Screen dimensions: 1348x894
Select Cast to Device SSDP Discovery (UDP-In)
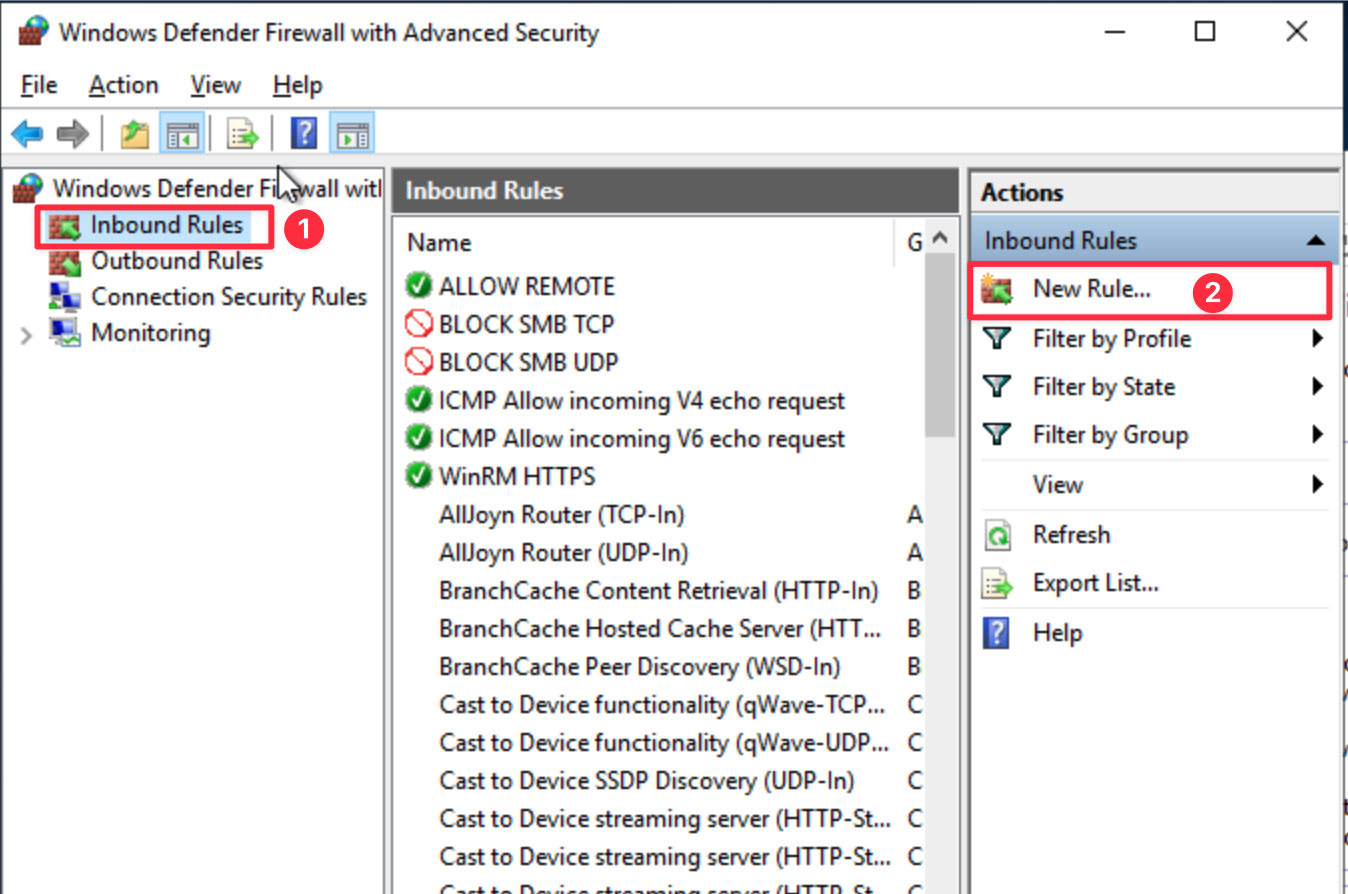[x=646, y=781]
